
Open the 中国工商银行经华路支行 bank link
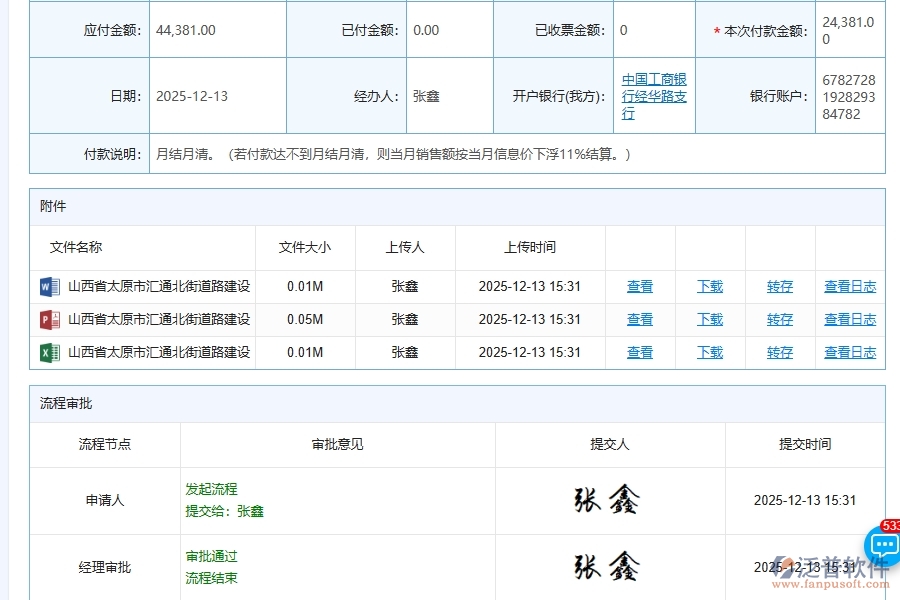pos(654,95)
